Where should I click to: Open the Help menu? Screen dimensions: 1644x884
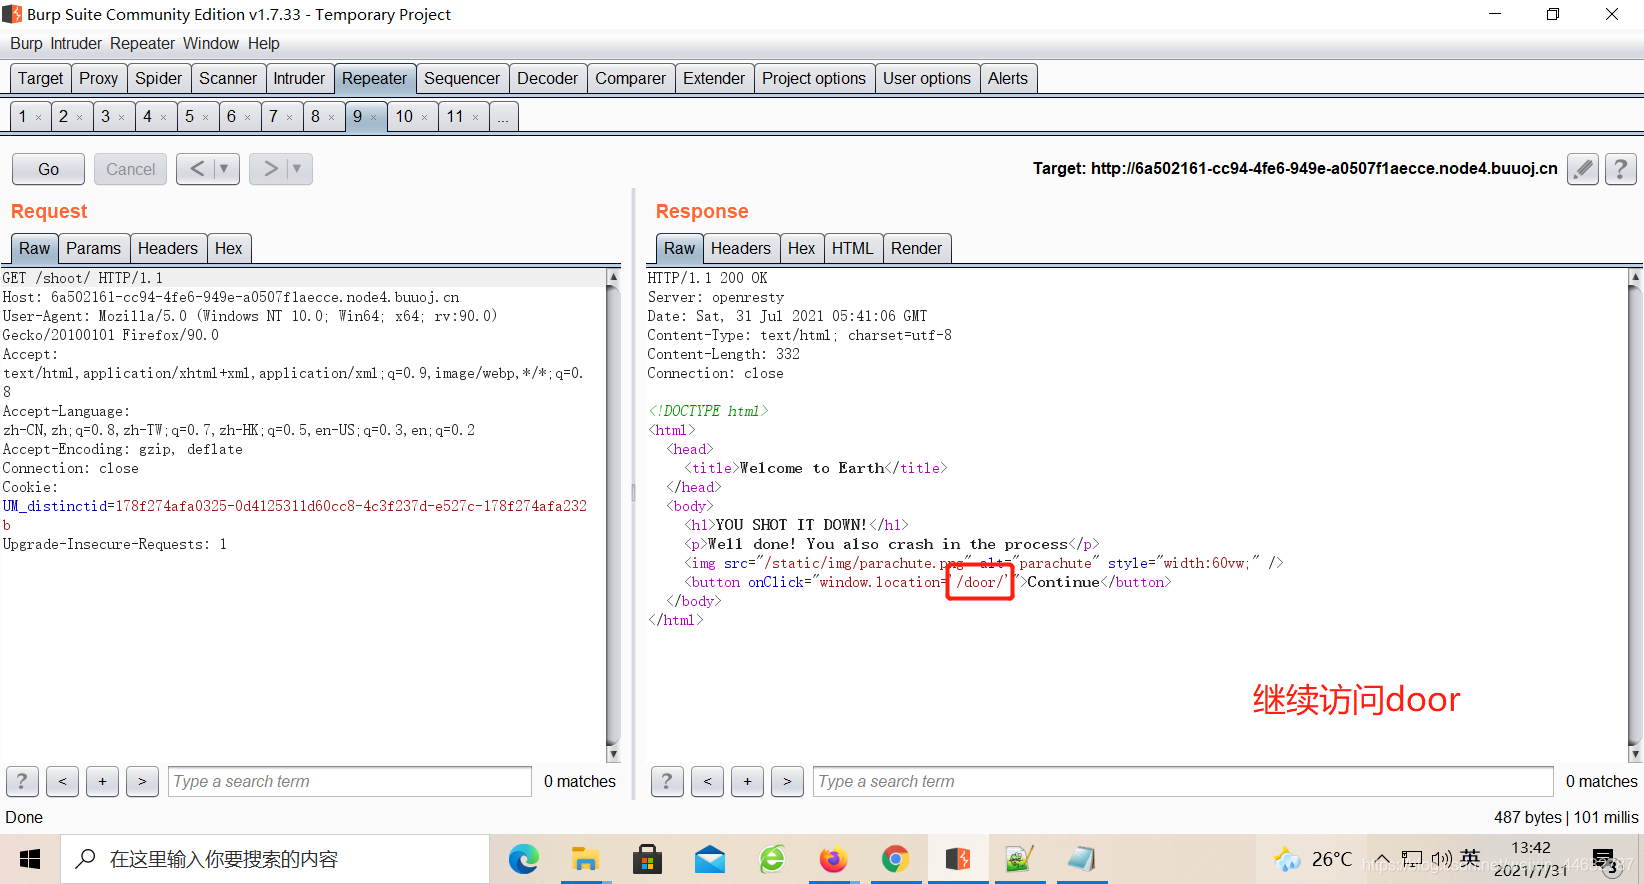pyautogui.click(x=264, y=44)
